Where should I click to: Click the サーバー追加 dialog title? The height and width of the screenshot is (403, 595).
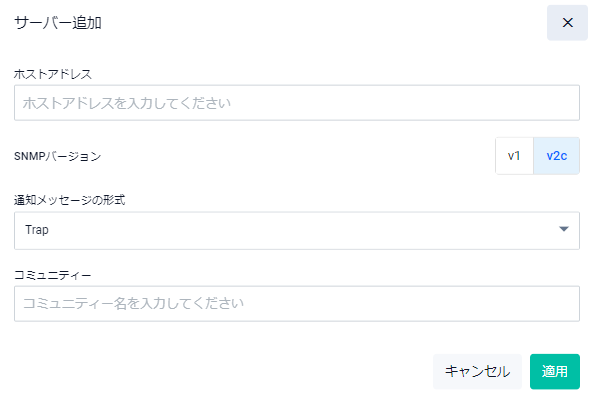(x=58, y=23)
